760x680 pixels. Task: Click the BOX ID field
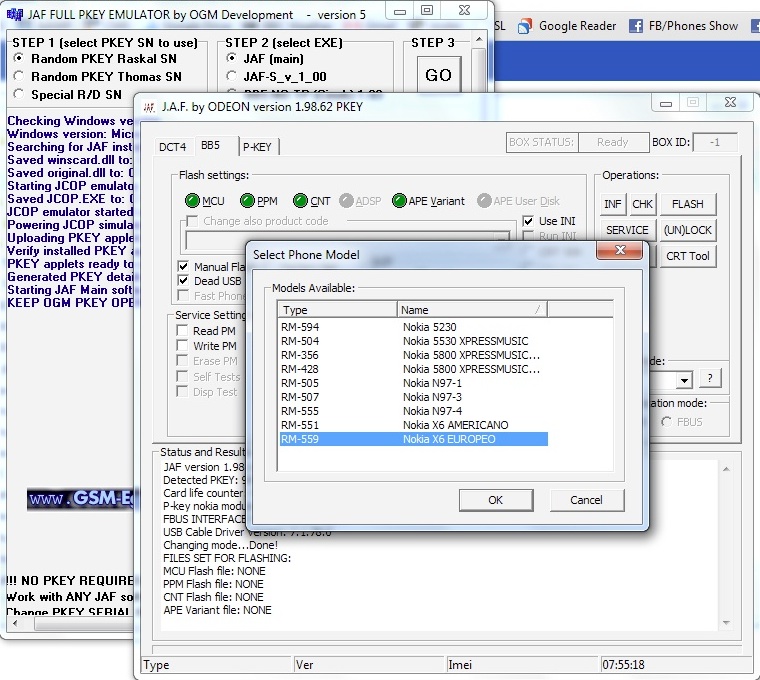coord(715,142)
